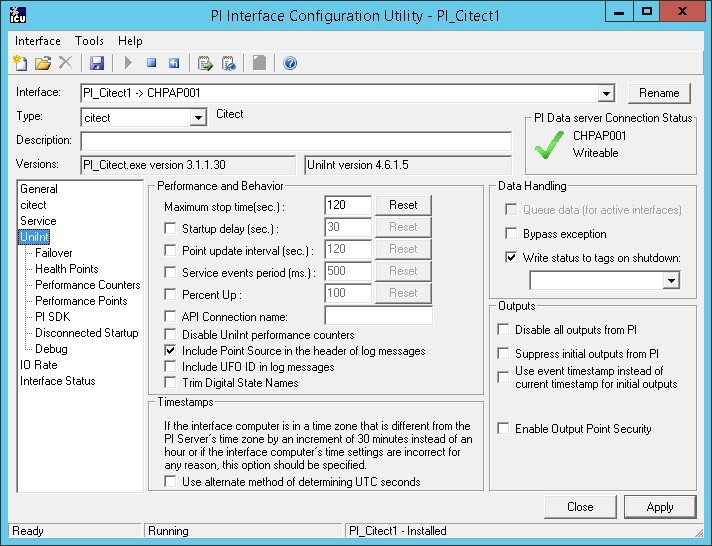712x546 pixels.
Task: Open the Help menu
Action: [130, 41]
